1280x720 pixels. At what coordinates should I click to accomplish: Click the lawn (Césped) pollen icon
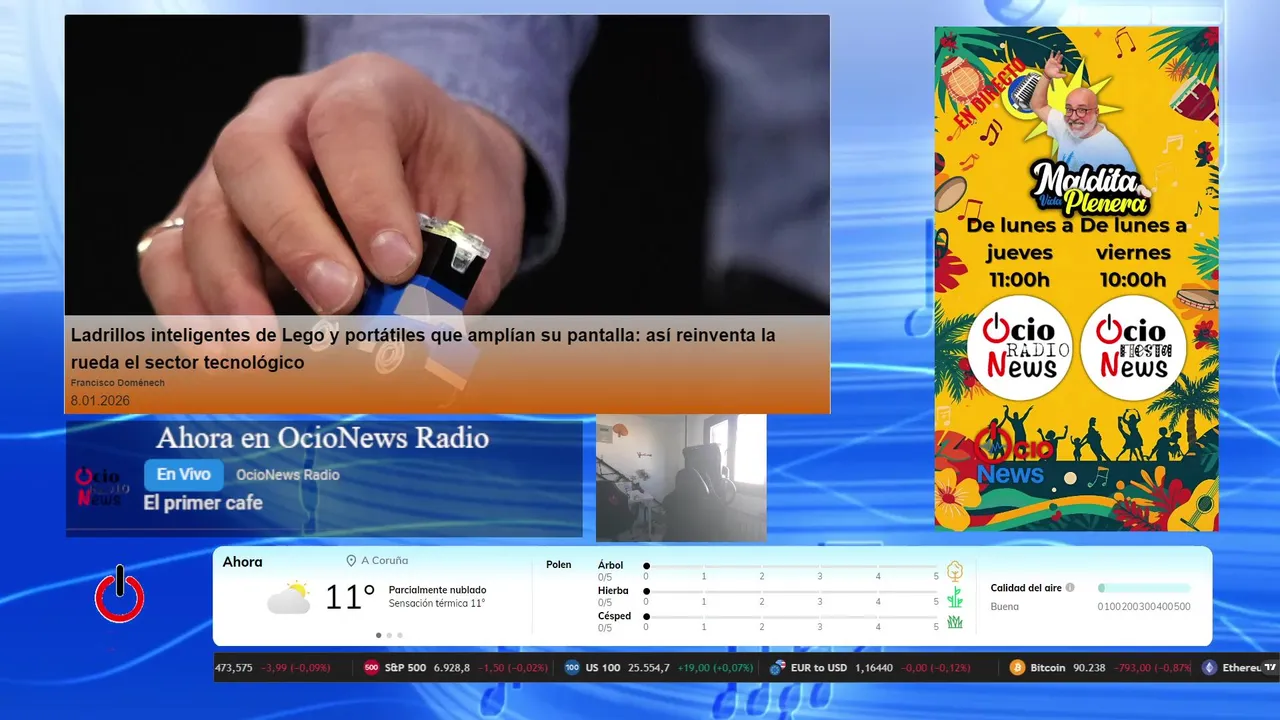955,622
